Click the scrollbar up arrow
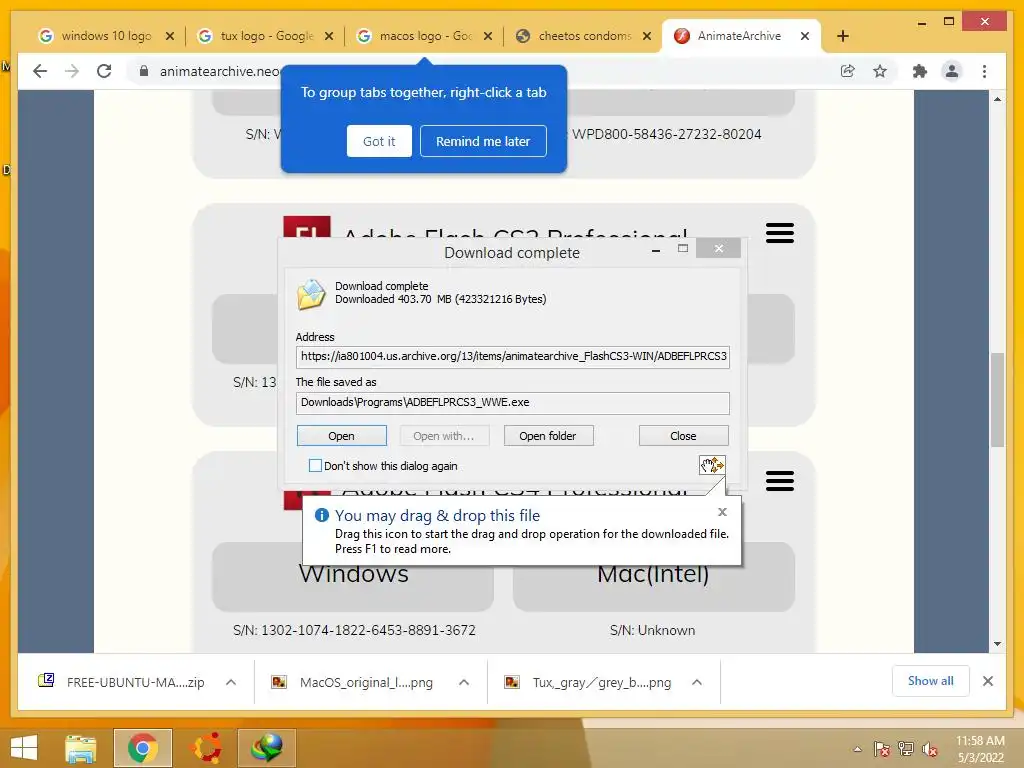Screen dimensions: 1024x768 [x=997, y=99]
